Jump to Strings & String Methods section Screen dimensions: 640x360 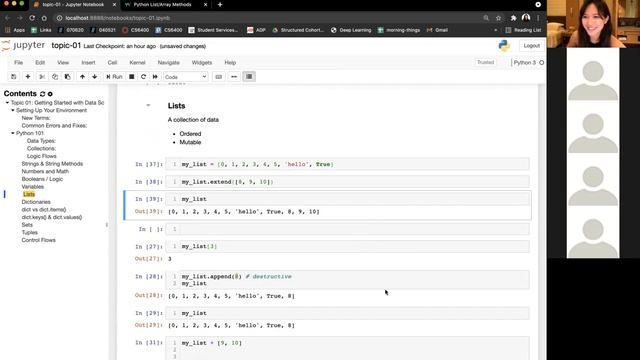52,164
